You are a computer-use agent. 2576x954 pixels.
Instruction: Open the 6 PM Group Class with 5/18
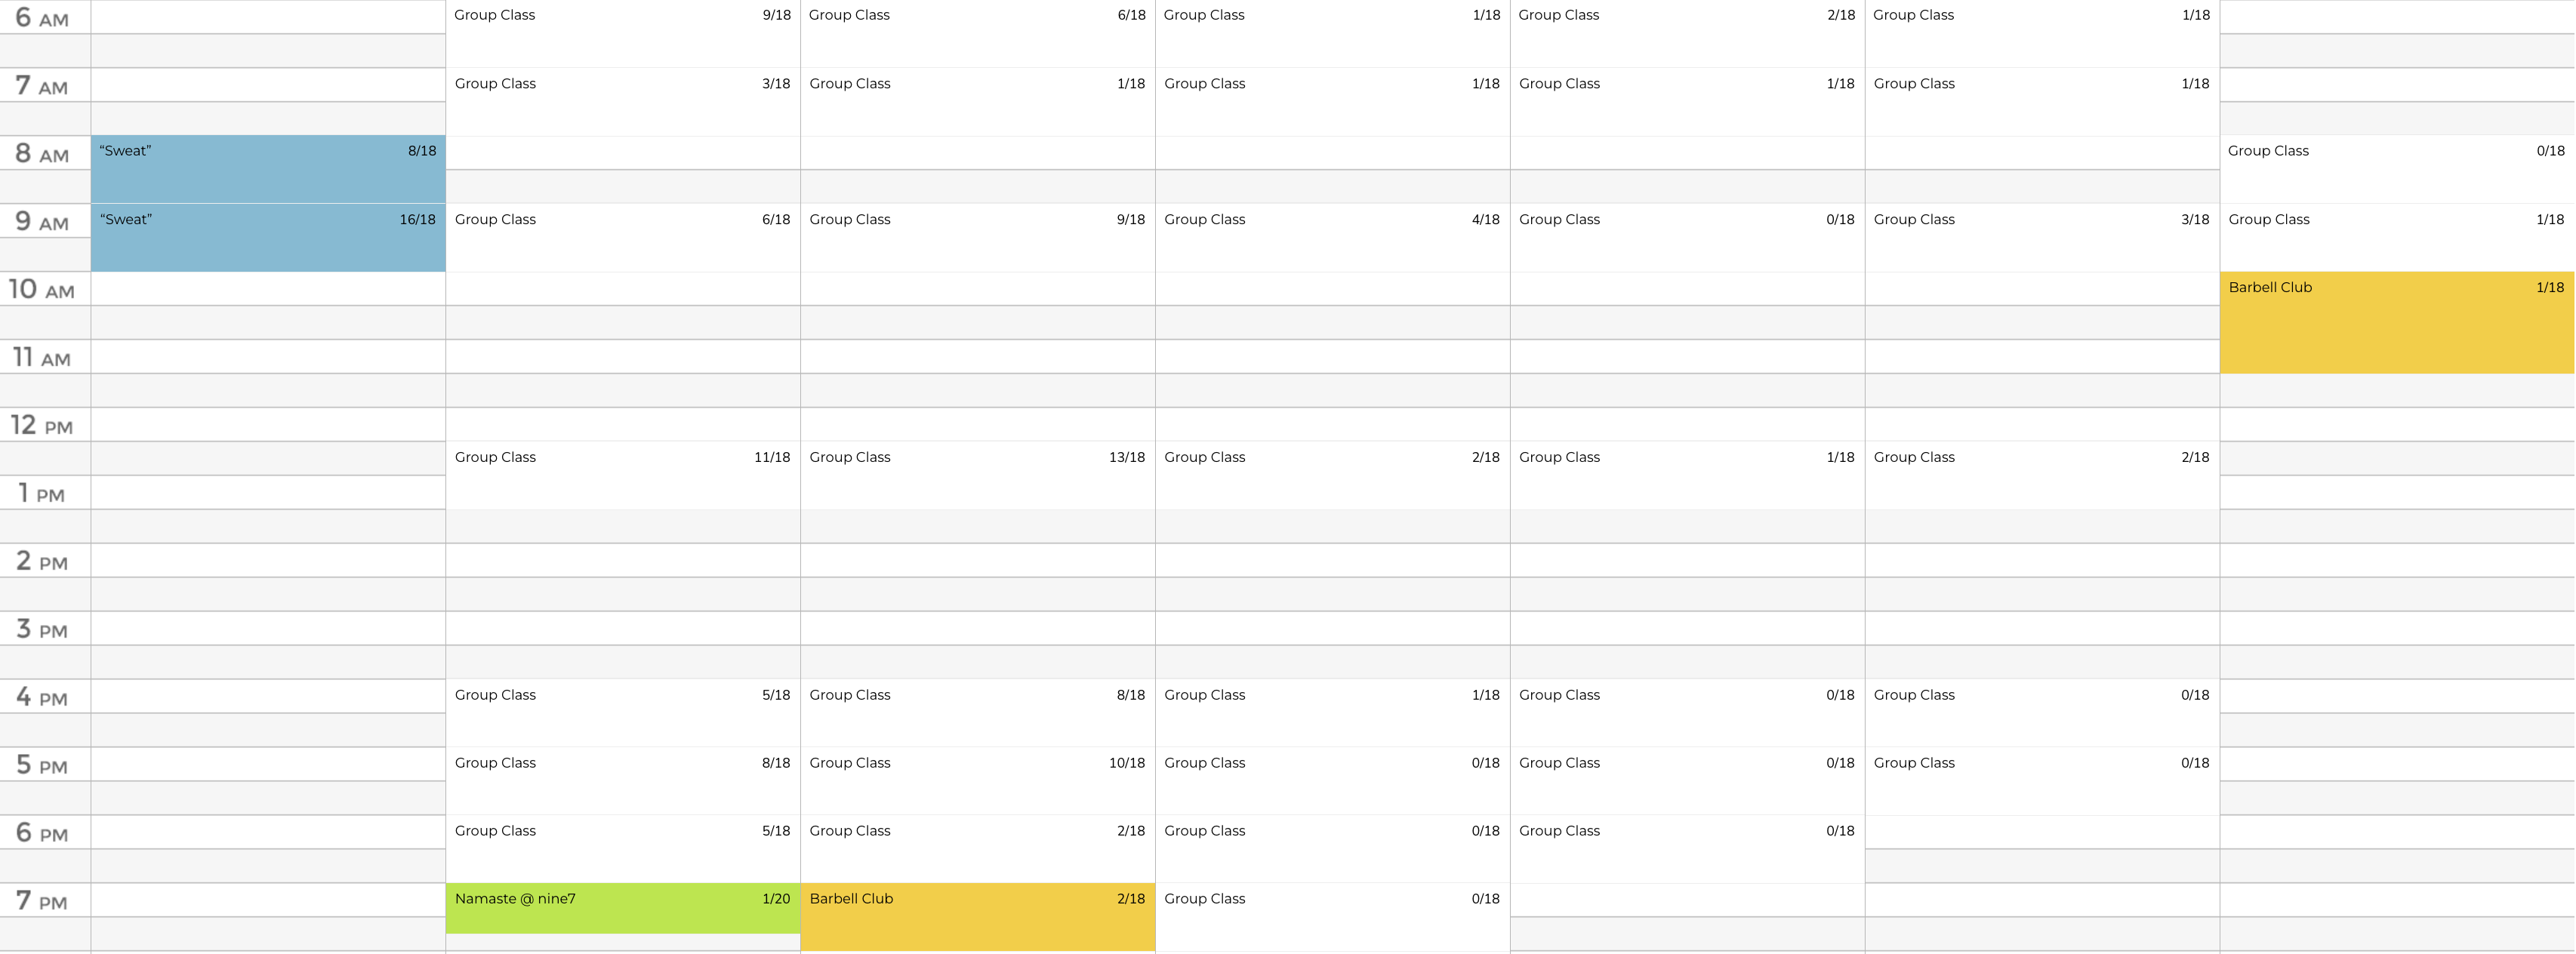point(623,849)
